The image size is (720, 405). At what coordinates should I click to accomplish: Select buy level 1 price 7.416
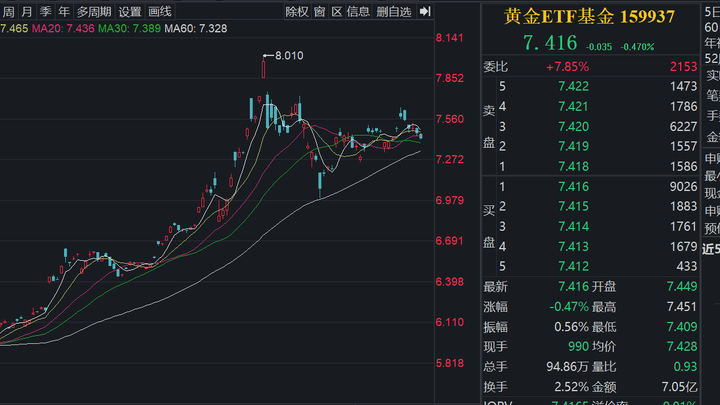pos(574,187)
